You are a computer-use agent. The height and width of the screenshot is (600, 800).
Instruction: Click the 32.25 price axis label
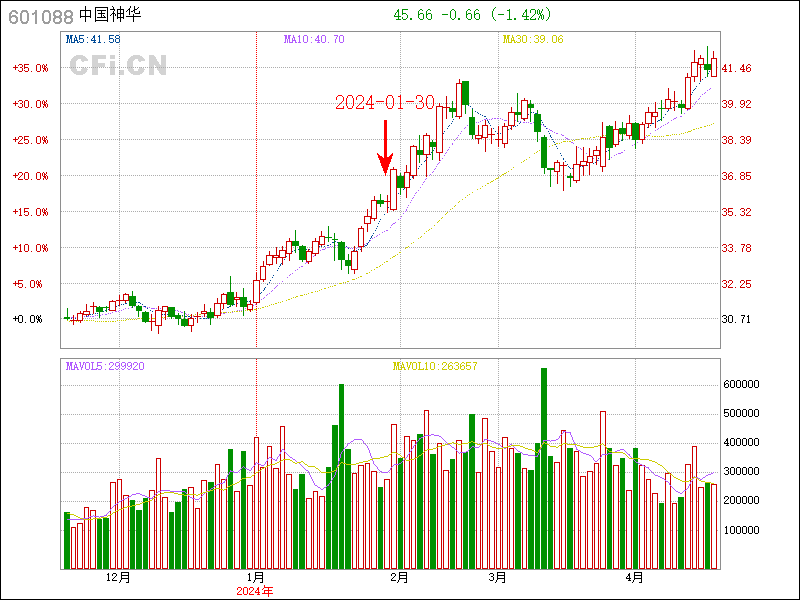[736, 284]
